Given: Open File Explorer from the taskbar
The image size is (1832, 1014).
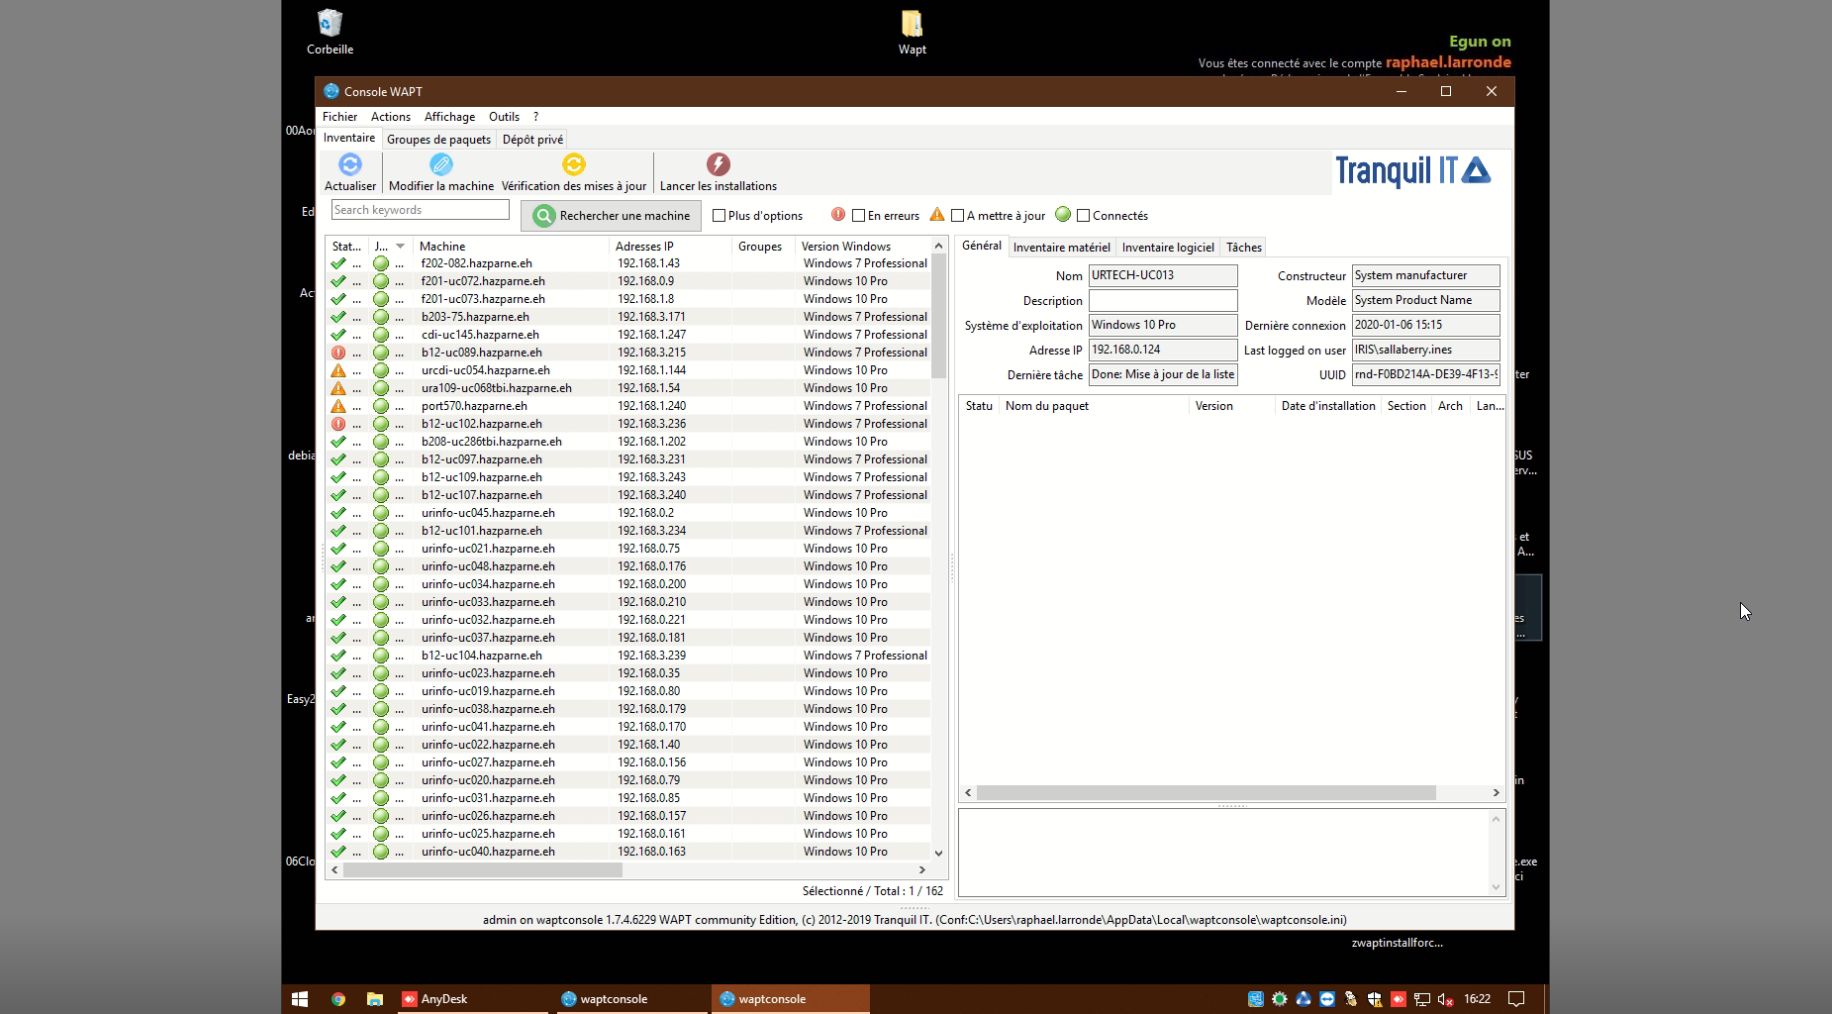Looking at the screenshot, I should pyautogui.click(x=375, y=999).
